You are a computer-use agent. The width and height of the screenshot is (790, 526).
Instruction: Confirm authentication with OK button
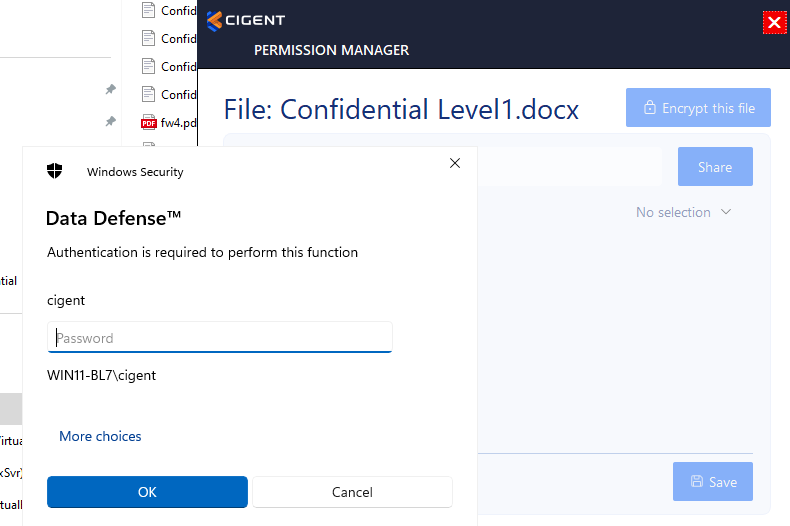tap(147, 492)
